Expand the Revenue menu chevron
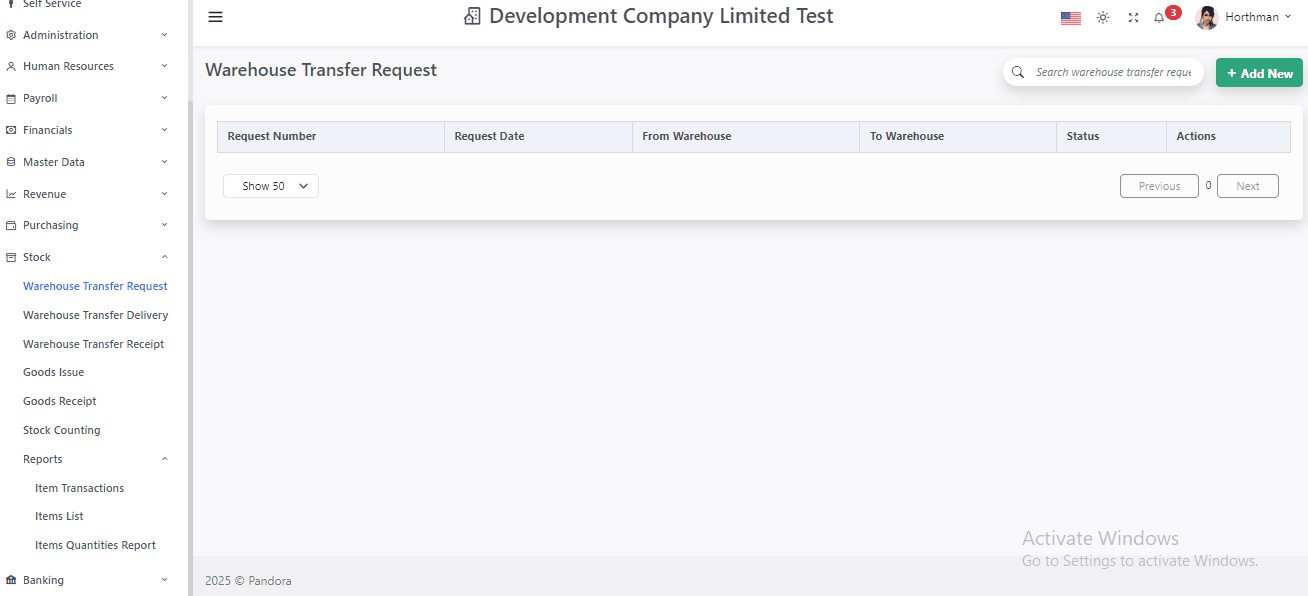This screenshot has width=1308, height=596. 165,194
